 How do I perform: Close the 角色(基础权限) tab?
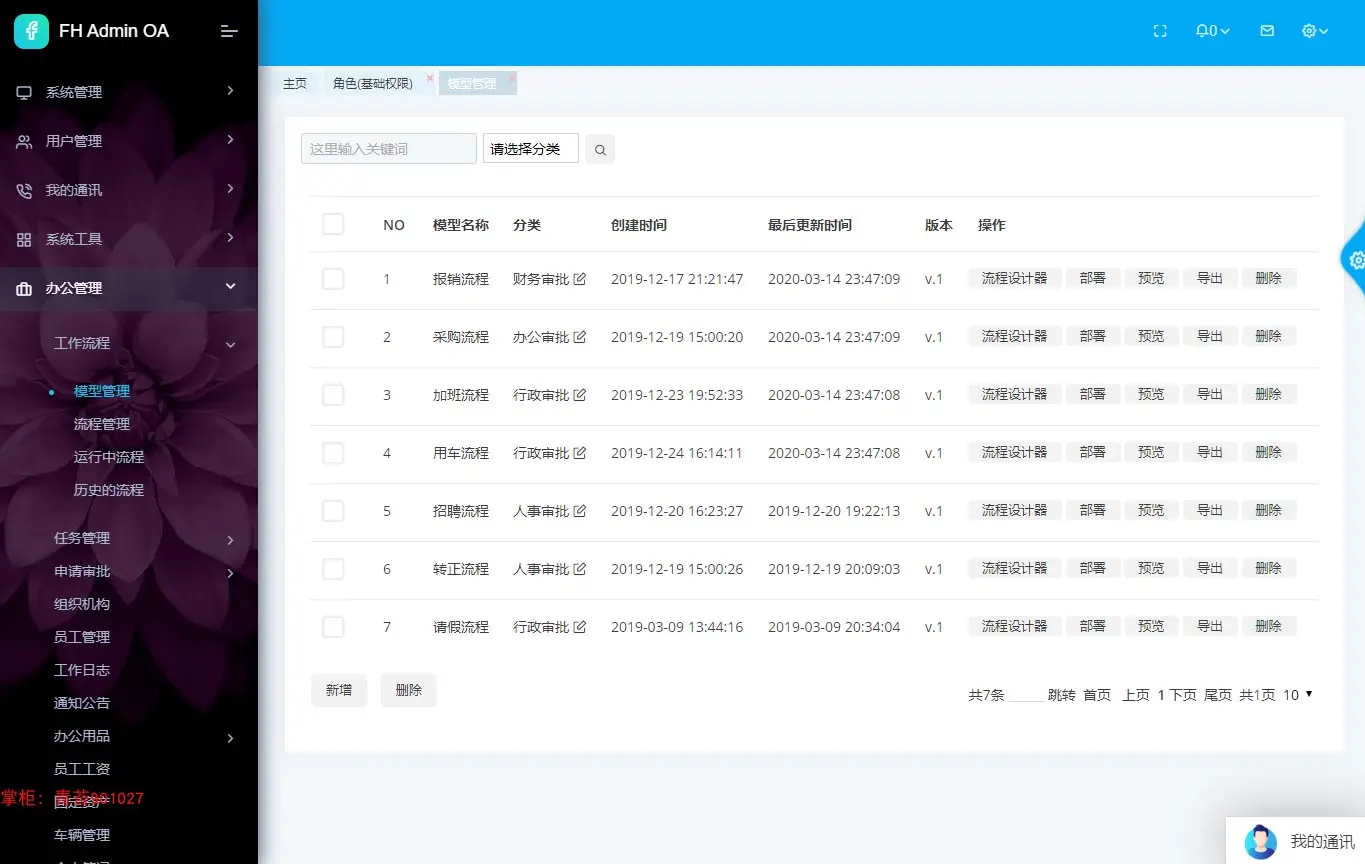[x=430, y=77]
